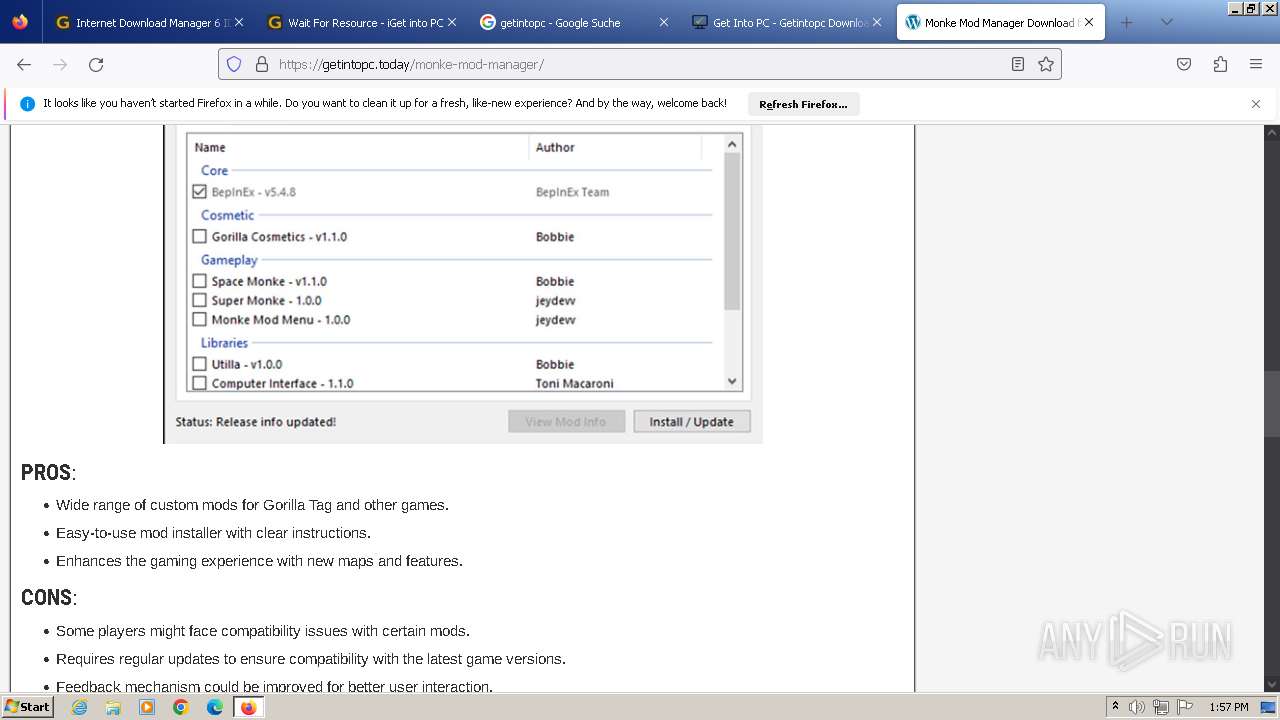Image resolution: width=1280 pixels, height=720 pixels.
Task: Click Refresh Firefox button
Action: coord(803,104)
